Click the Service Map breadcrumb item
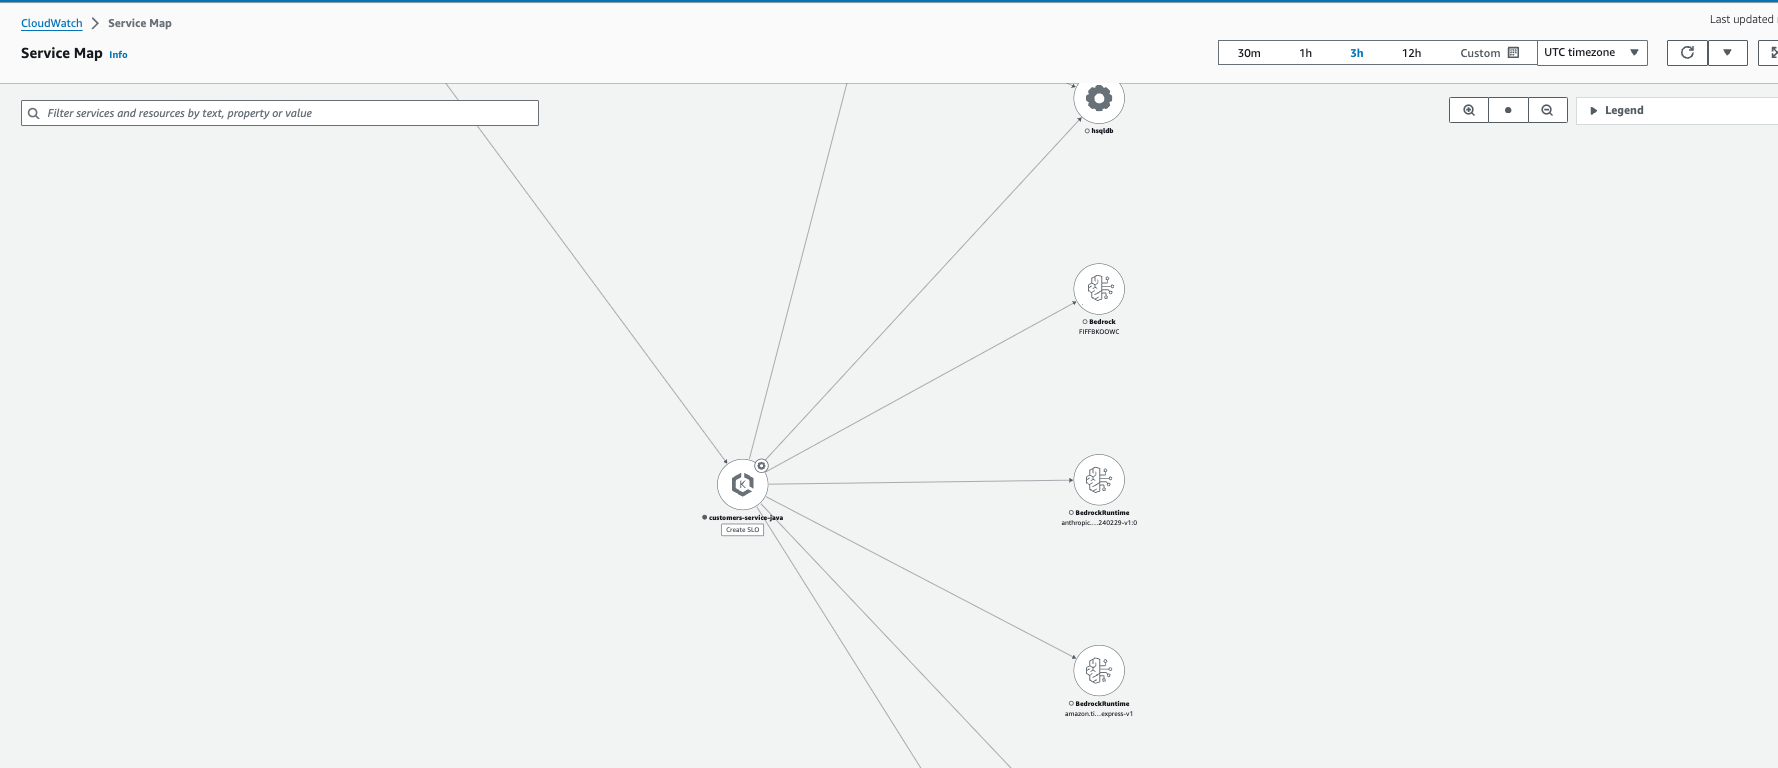The height and width of the screenshot is (768, 1778). [x=140, y=23]
